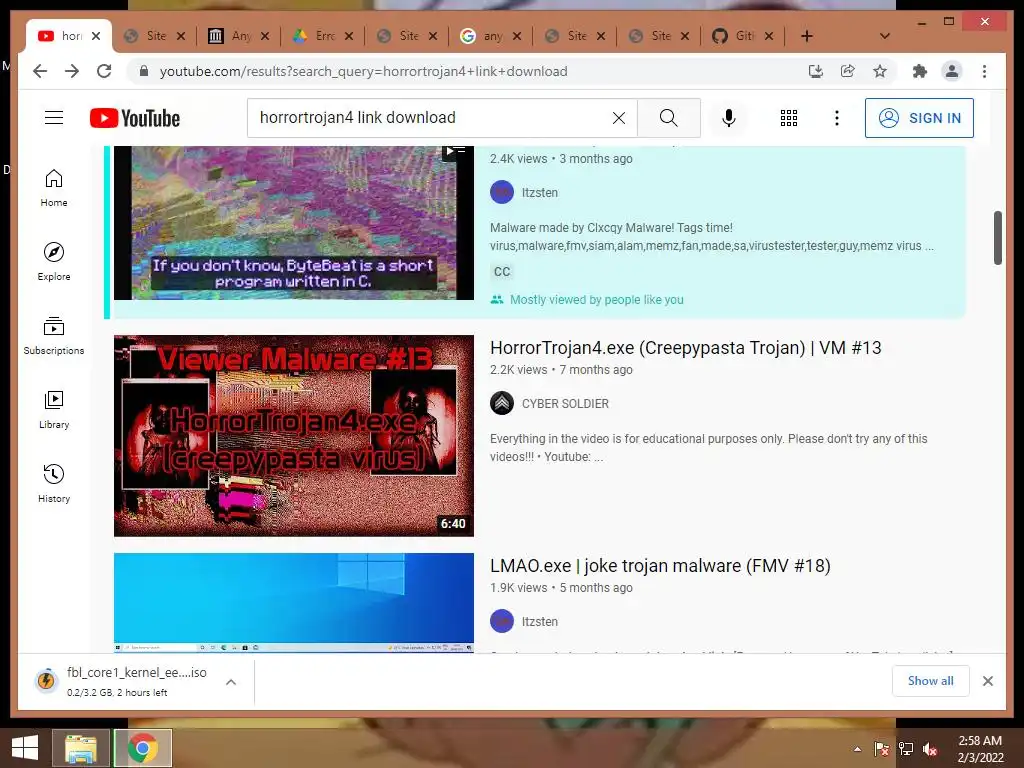Image resolution: width=1024 pixels, height=768 pixels.
Task: Click the CC closed captions badge
Action: tap(502, 272)
